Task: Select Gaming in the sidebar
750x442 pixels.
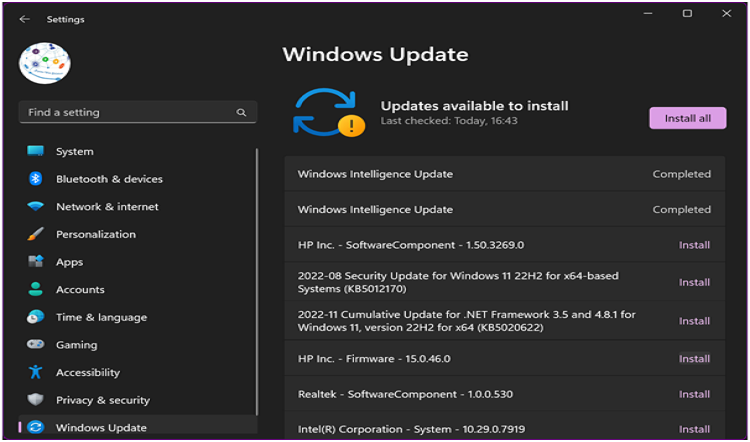Action: [x=76, y=345]
